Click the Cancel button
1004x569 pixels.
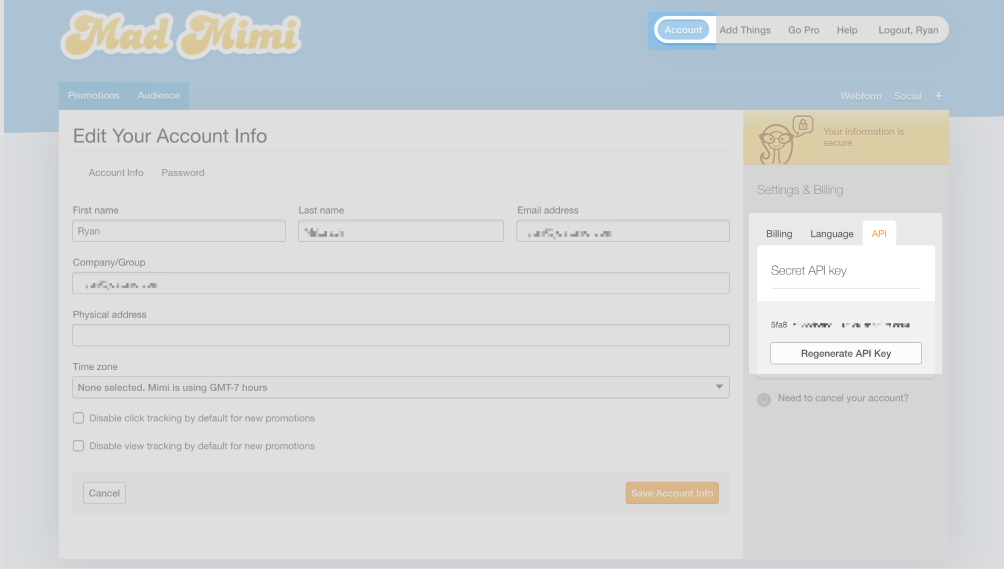pyautogui.click(x=104, y=493)
